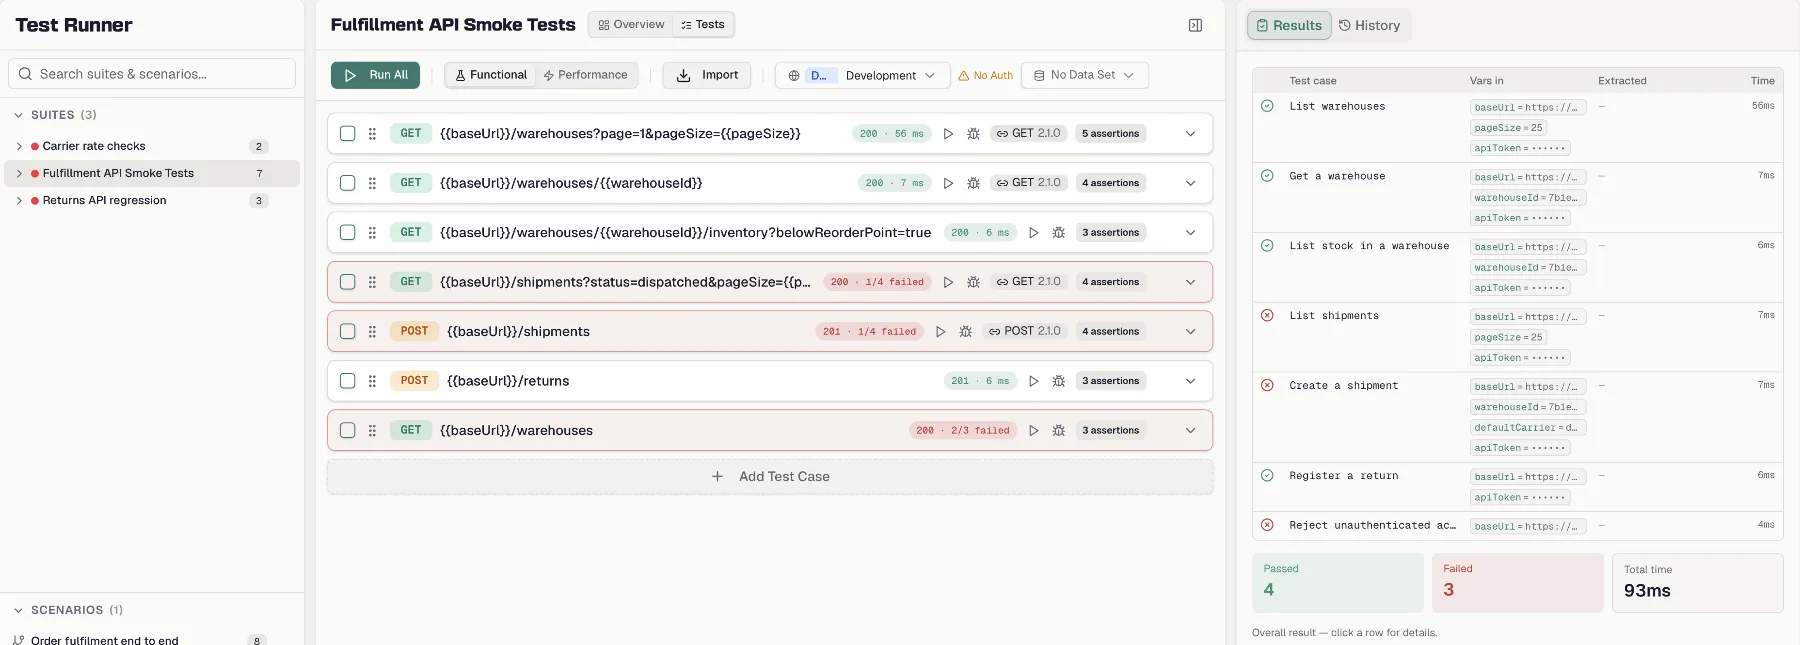The width and height of the screenshot is (1800, 645).
Task: Collapse the SCENARIOS section
Action: [x=18, y=610]
